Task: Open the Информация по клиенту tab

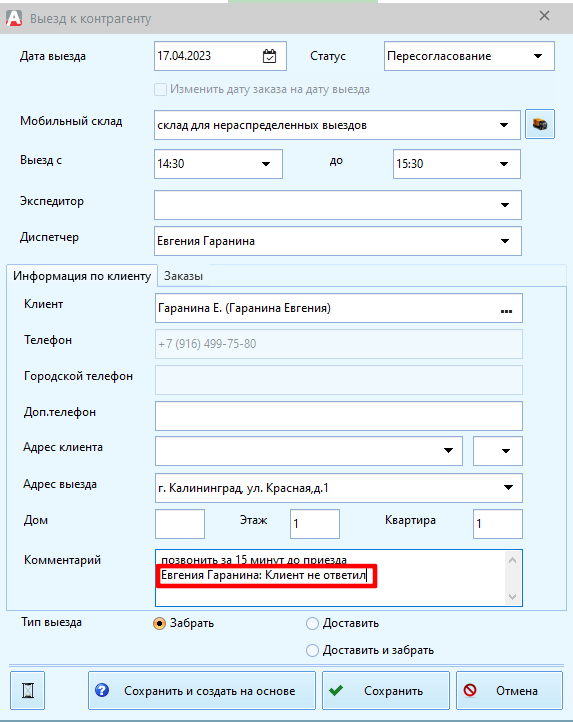Action: 82,276
